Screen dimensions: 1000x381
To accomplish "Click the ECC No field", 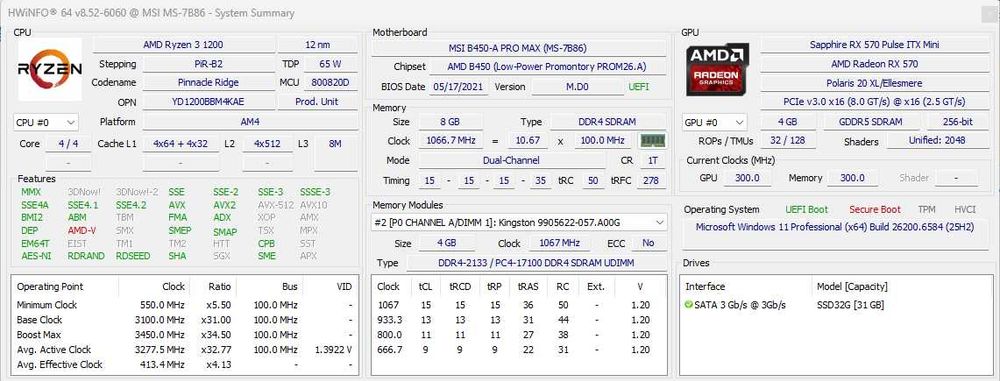I will point(649,243).
